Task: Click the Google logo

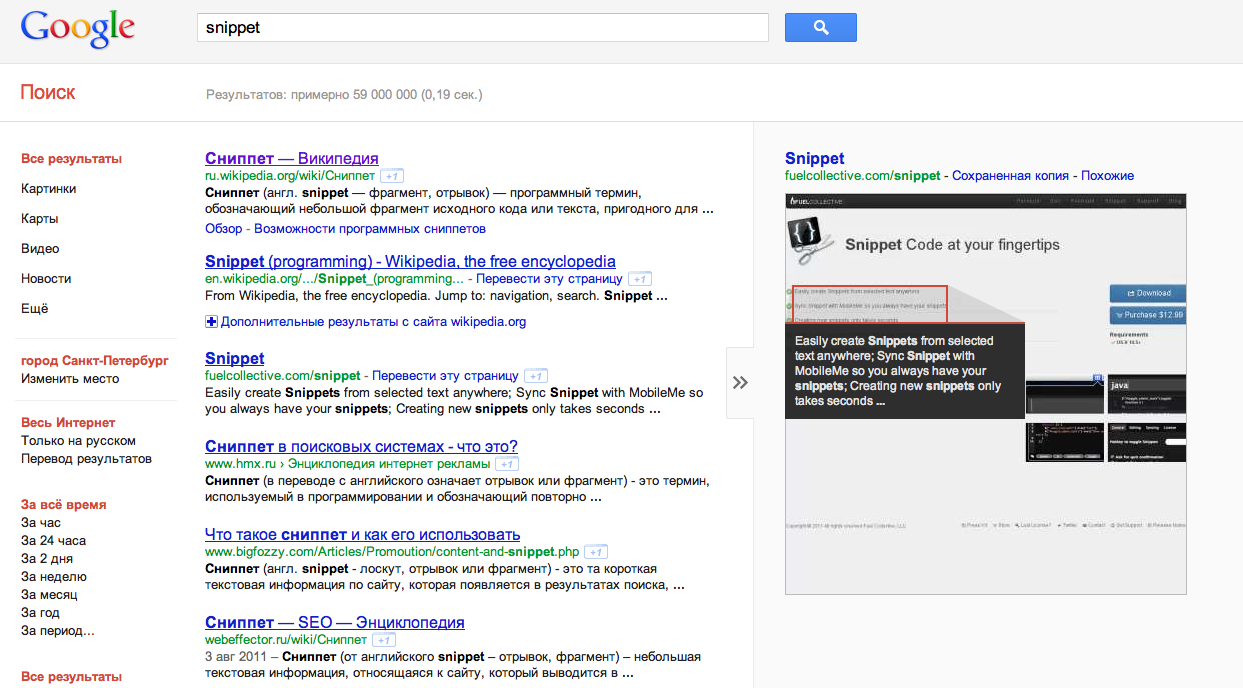Action: [77, 28]
